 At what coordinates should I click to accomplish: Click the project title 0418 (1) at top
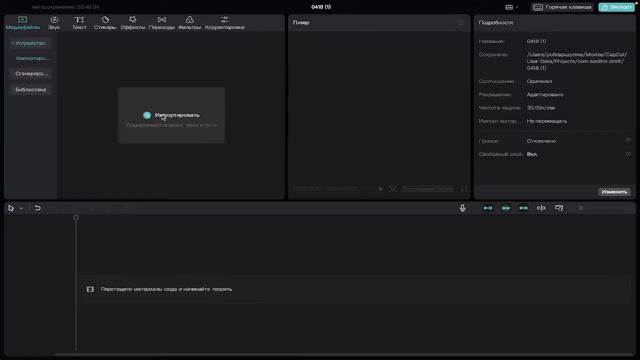click(321, 7)
